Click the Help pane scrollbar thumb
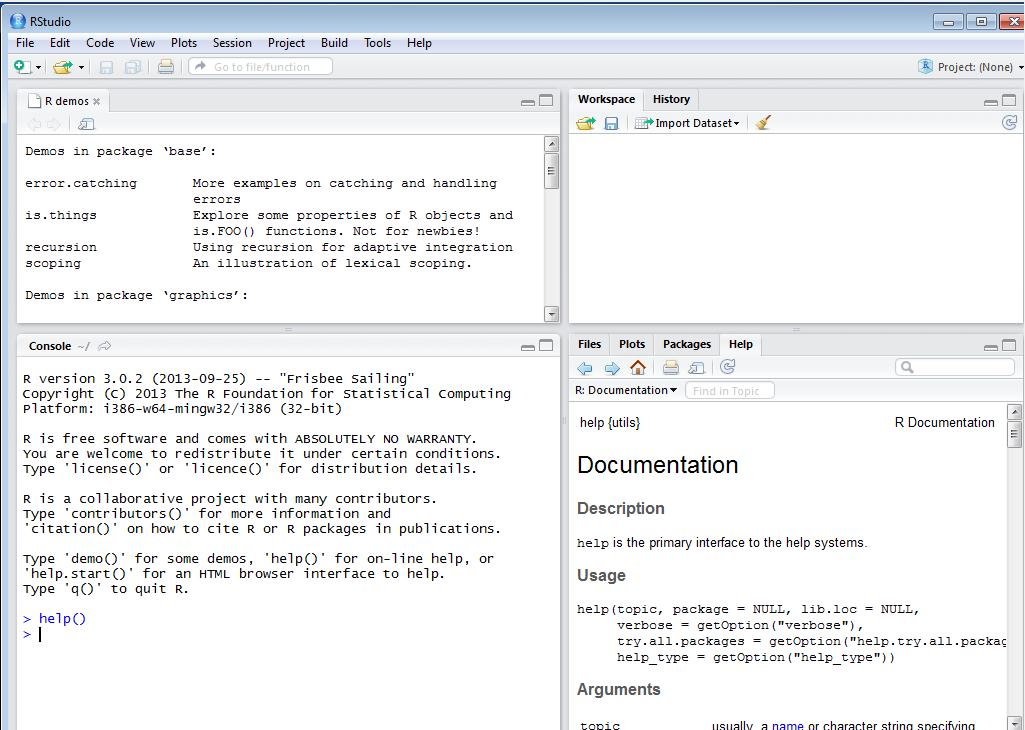1025x730 pixels. click(1015, 435)
